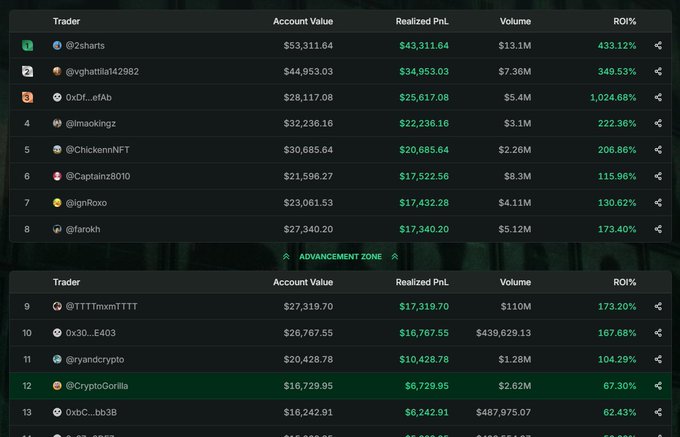
Task: Share the @ChickennNFT ranking
Action: pyautogui.click(x=658, y=150)
